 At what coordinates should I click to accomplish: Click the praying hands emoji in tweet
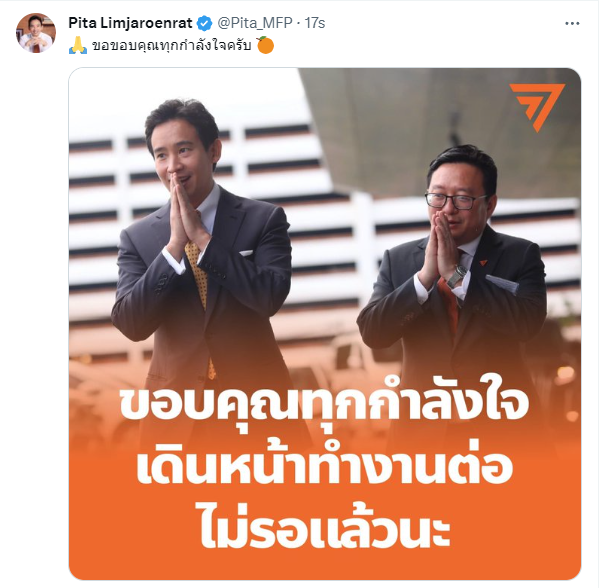click(78, 46)
